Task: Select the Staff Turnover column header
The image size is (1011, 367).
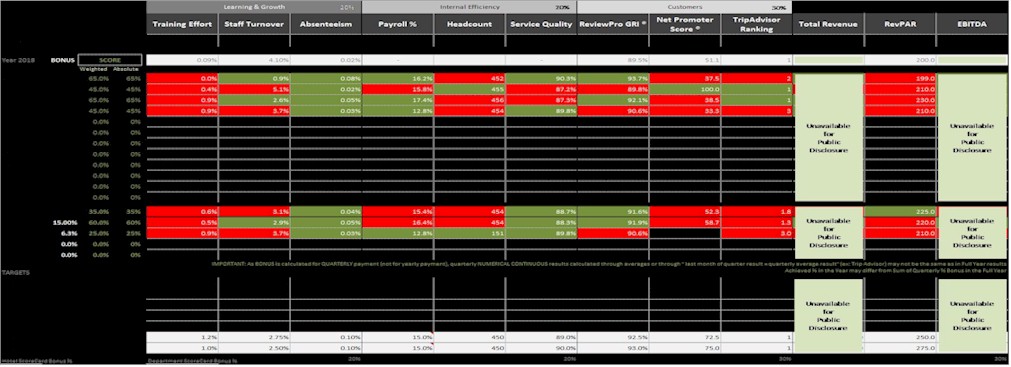Action: tap(254, 24)
